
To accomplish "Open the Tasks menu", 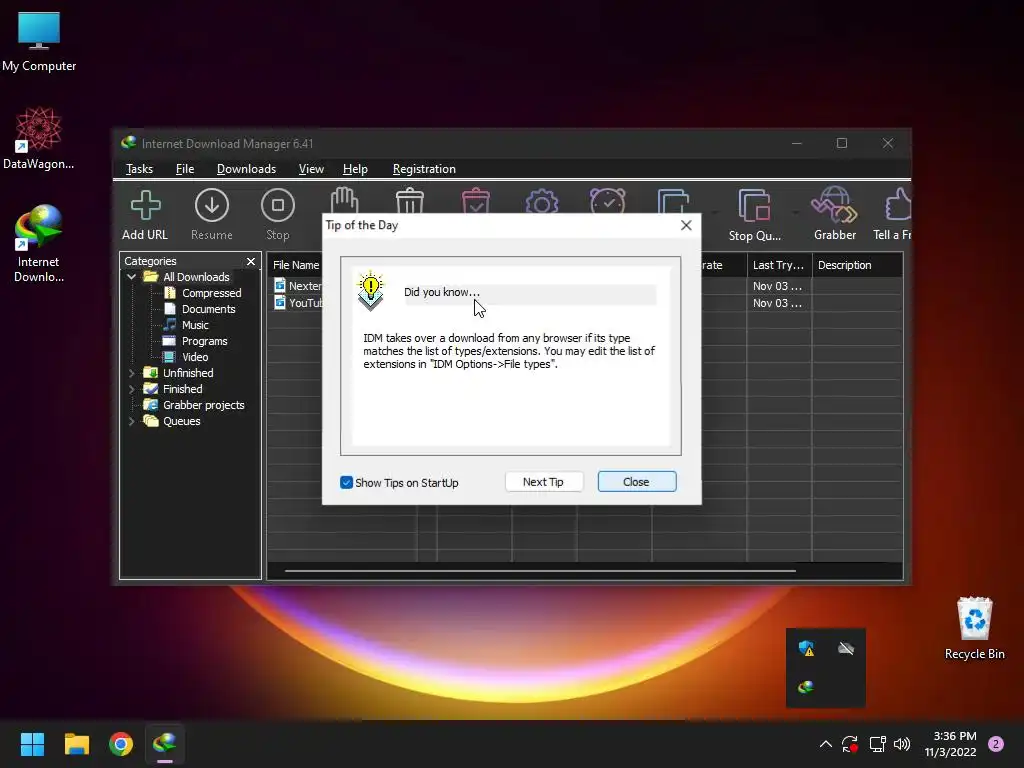I will coord(139,169).
